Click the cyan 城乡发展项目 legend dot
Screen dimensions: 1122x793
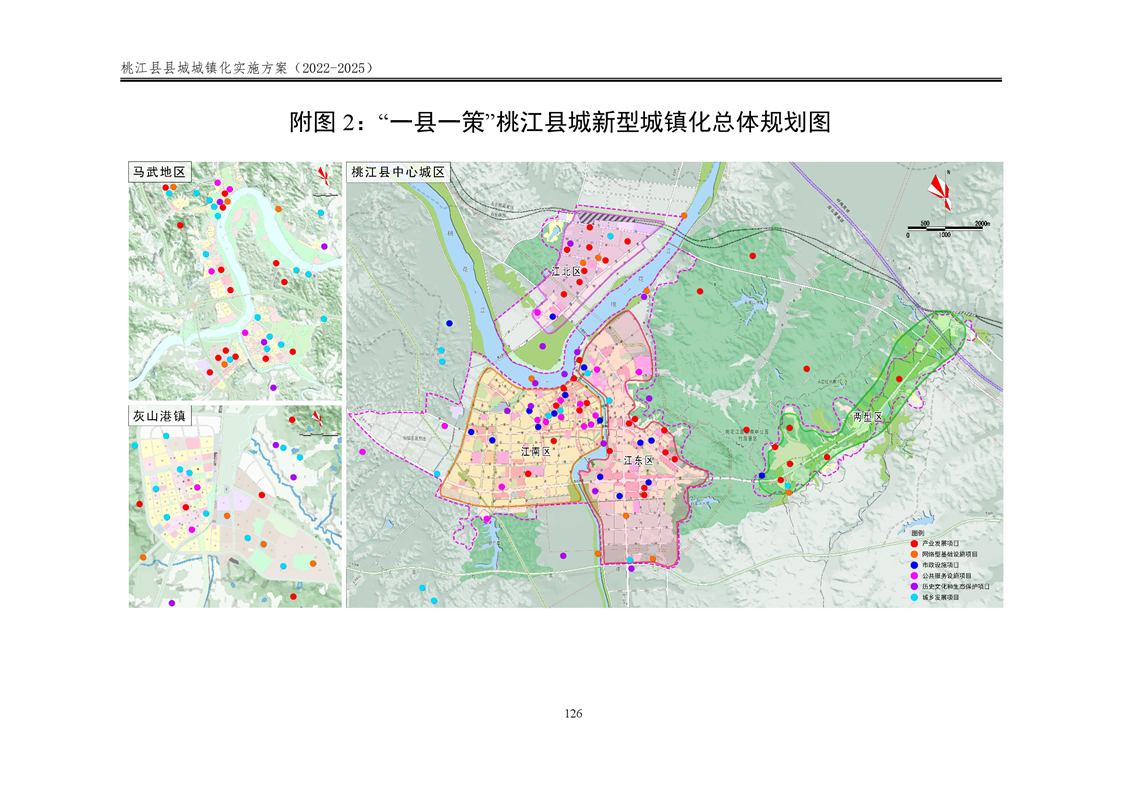tap(914, 597)
